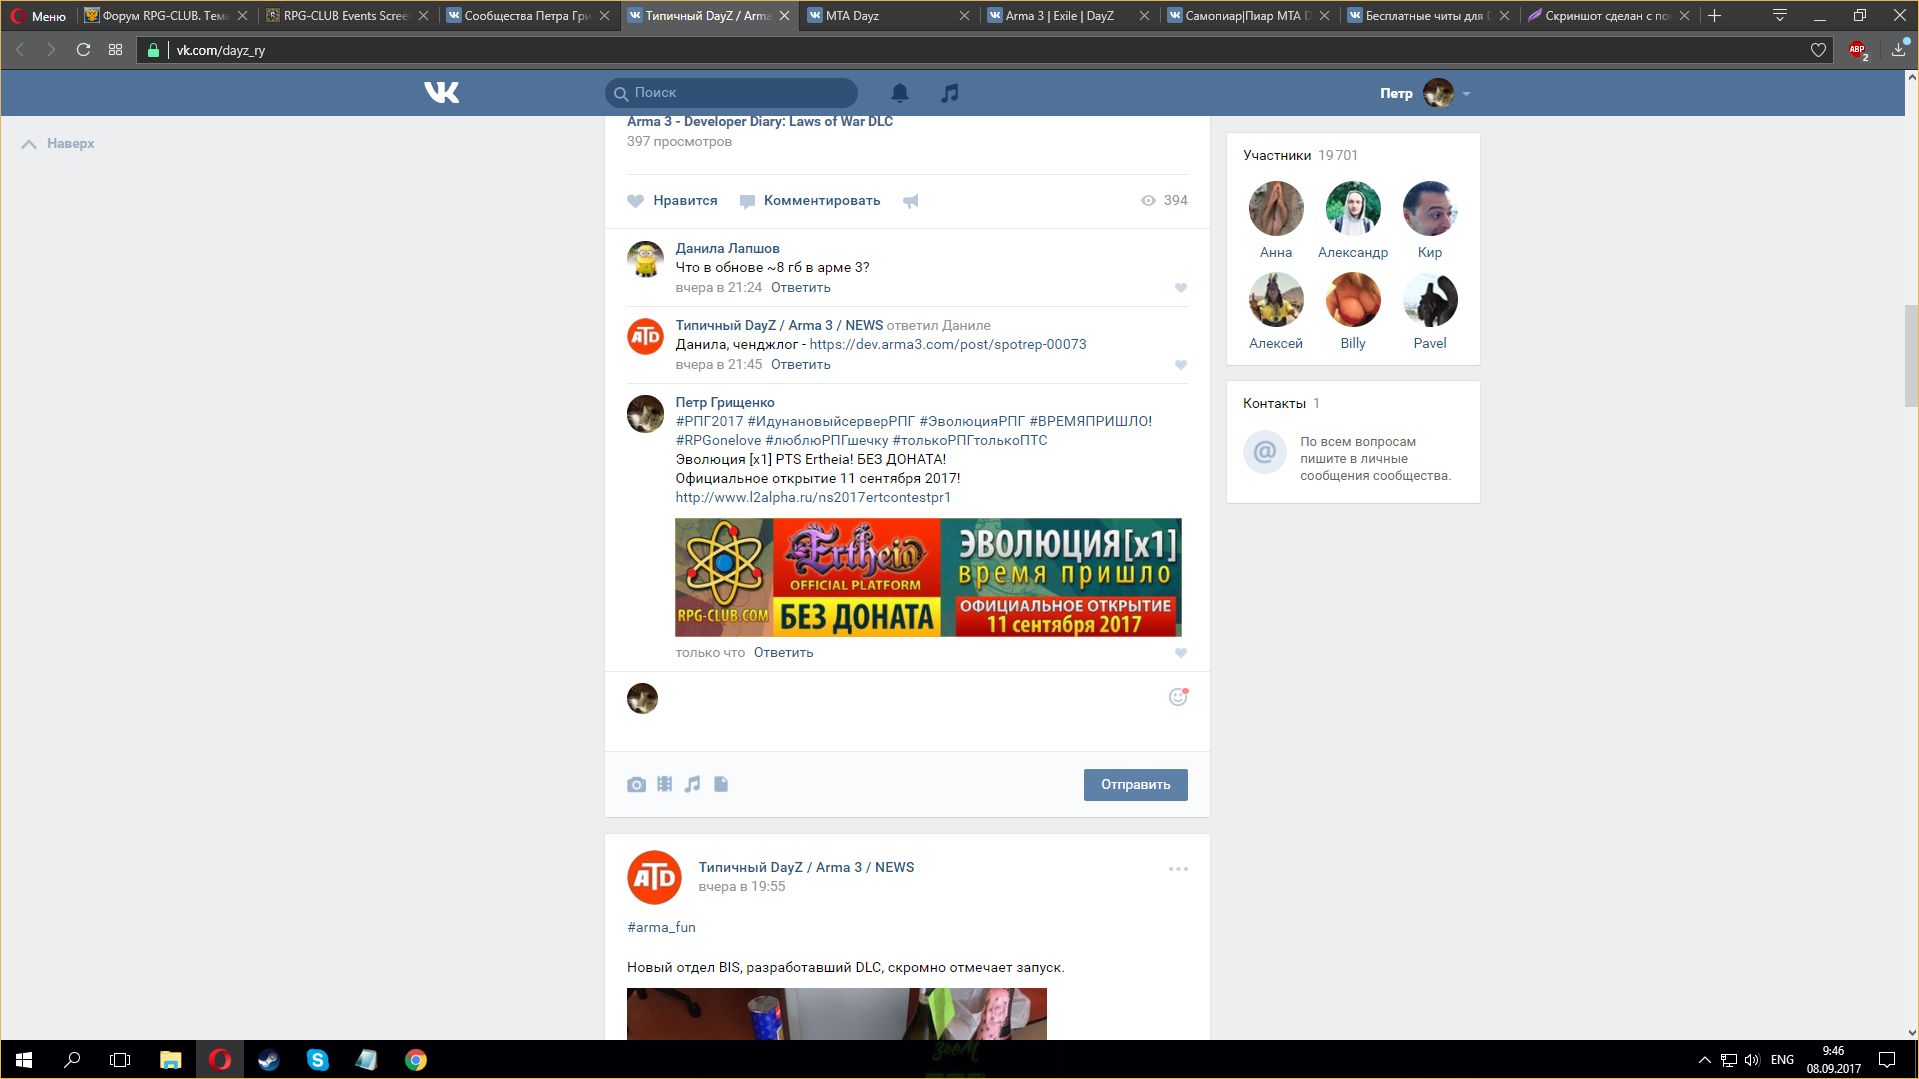Image resolution: width=1919 pixels, height=1079 pixels.
Task: Open member Анна's avatar
Action: click(1276, 209)
